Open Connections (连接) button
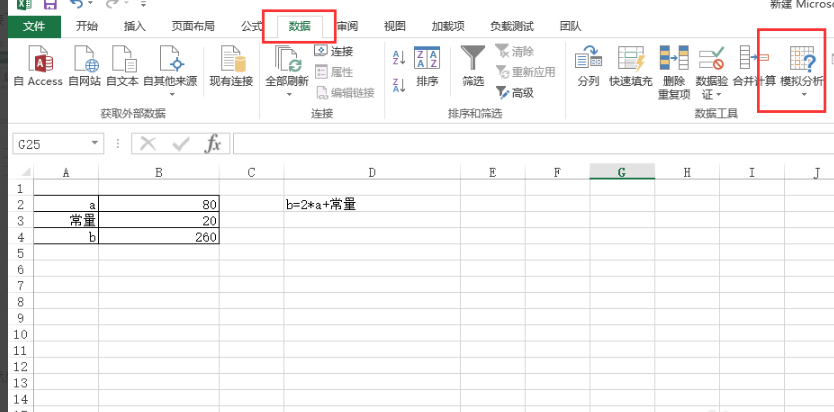This screenshot has width=834, height=412. [x=334, y=52]
